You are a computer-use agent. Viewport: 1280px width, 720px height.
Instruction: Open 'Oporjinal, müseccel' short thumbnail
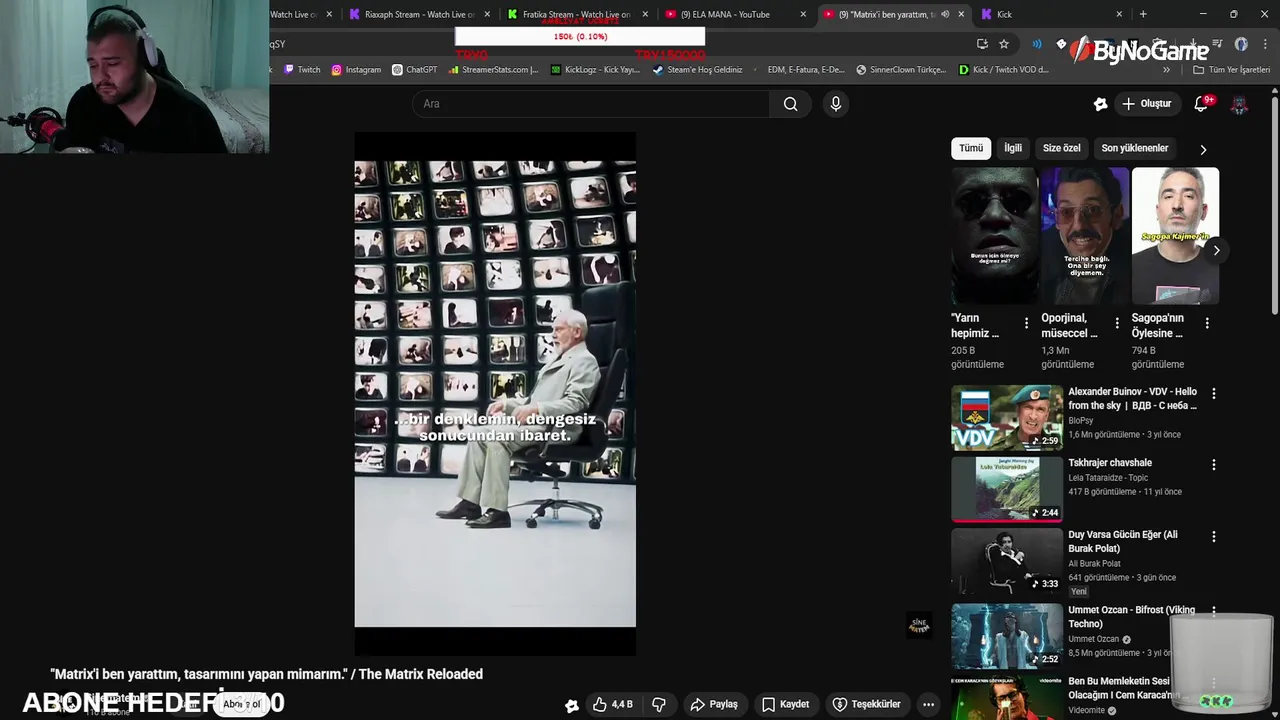click(1085, 236)
